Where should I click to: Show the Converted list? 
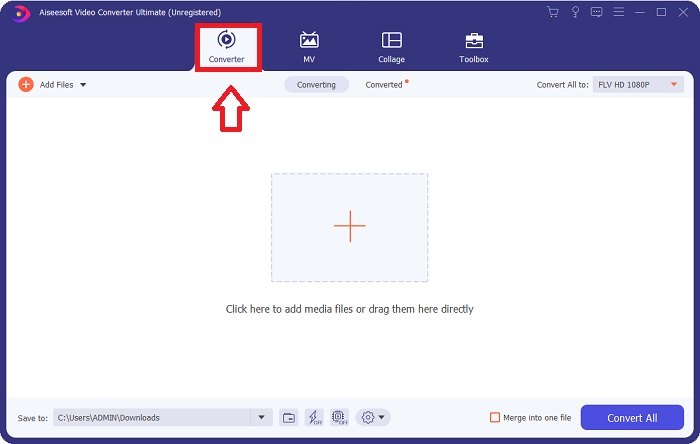point(384,85)
